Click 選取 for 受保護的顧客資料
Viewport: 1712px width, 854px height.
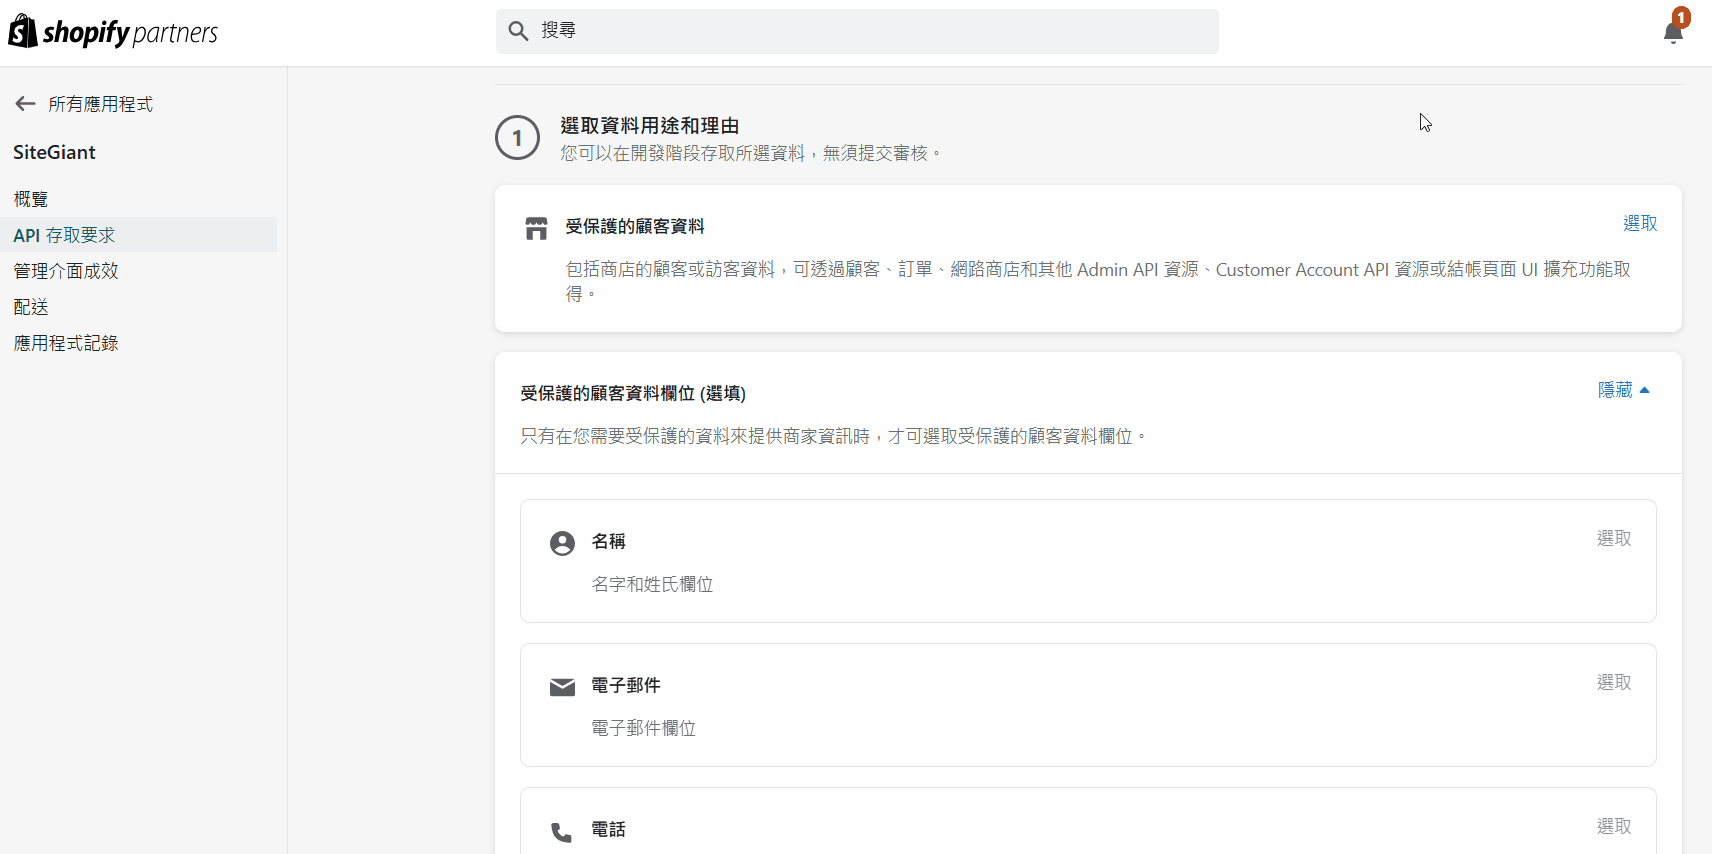pos(1639,224)
